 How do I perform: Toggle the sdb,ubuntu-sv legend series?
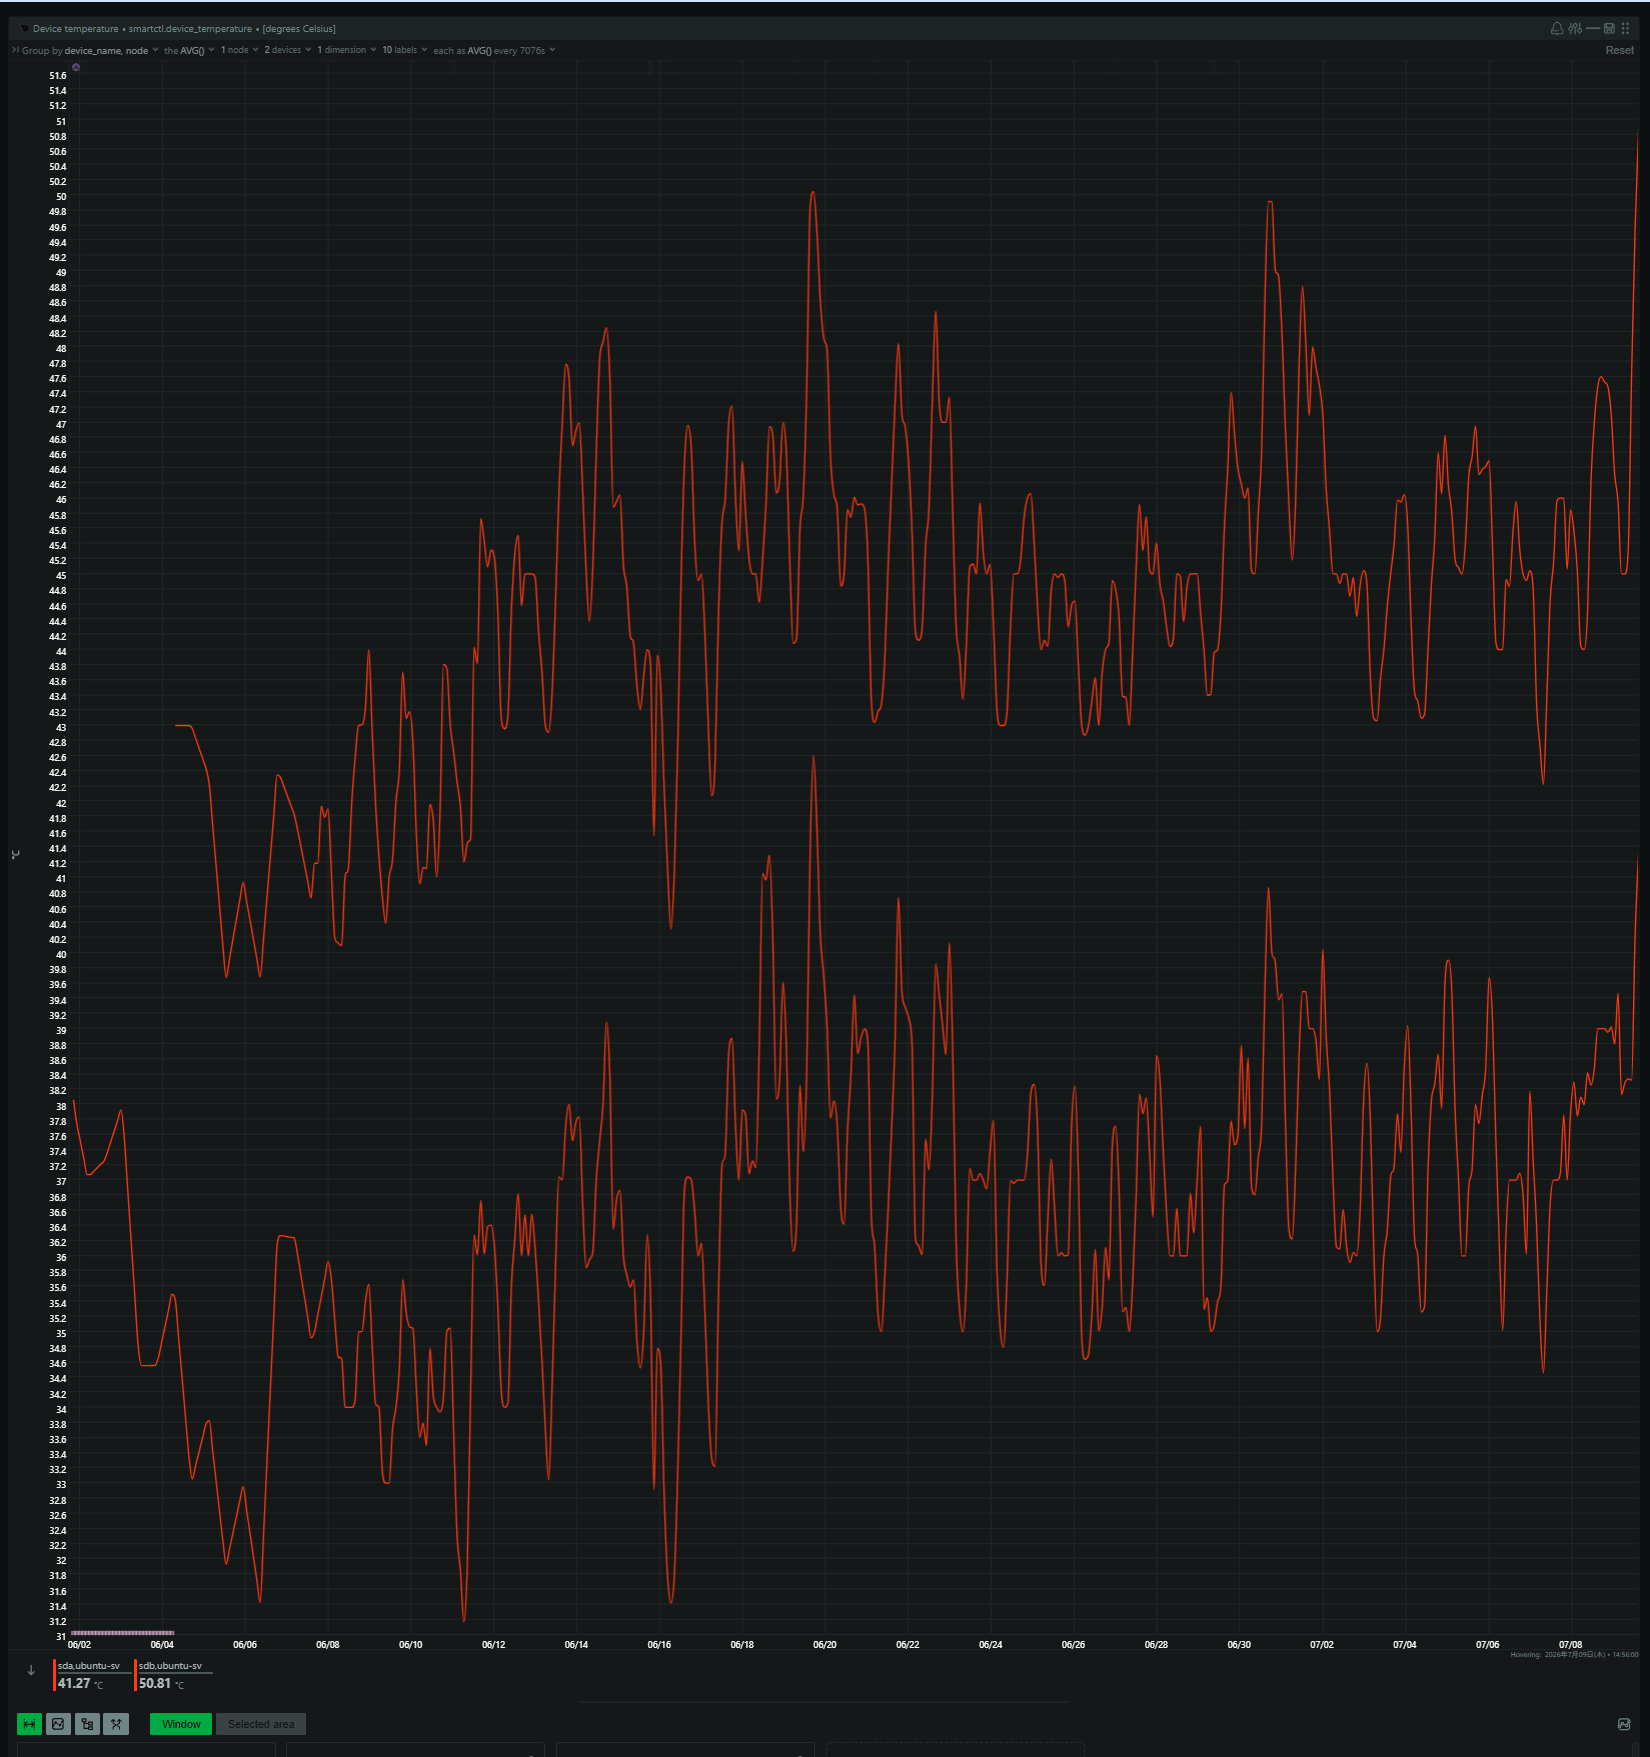point(172,1675)
